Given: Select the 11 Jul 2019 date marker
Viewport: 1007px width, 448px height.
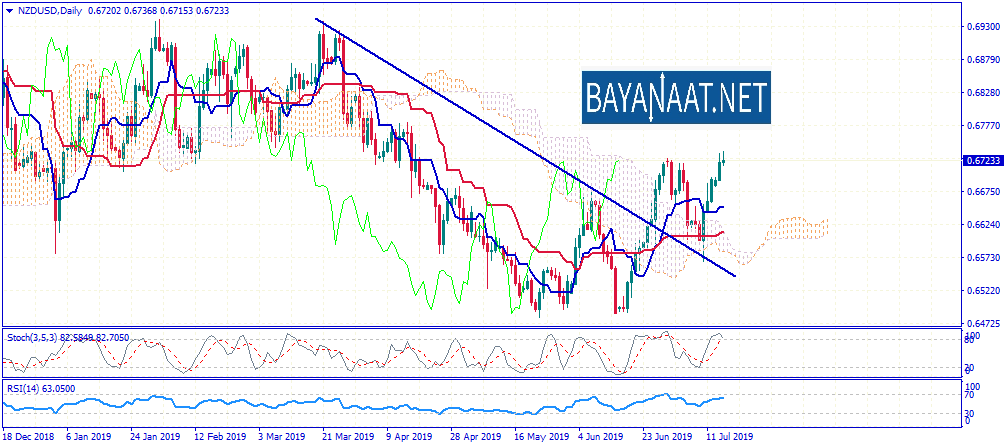Looking at the screenshot, I should (x=729, y=437).
